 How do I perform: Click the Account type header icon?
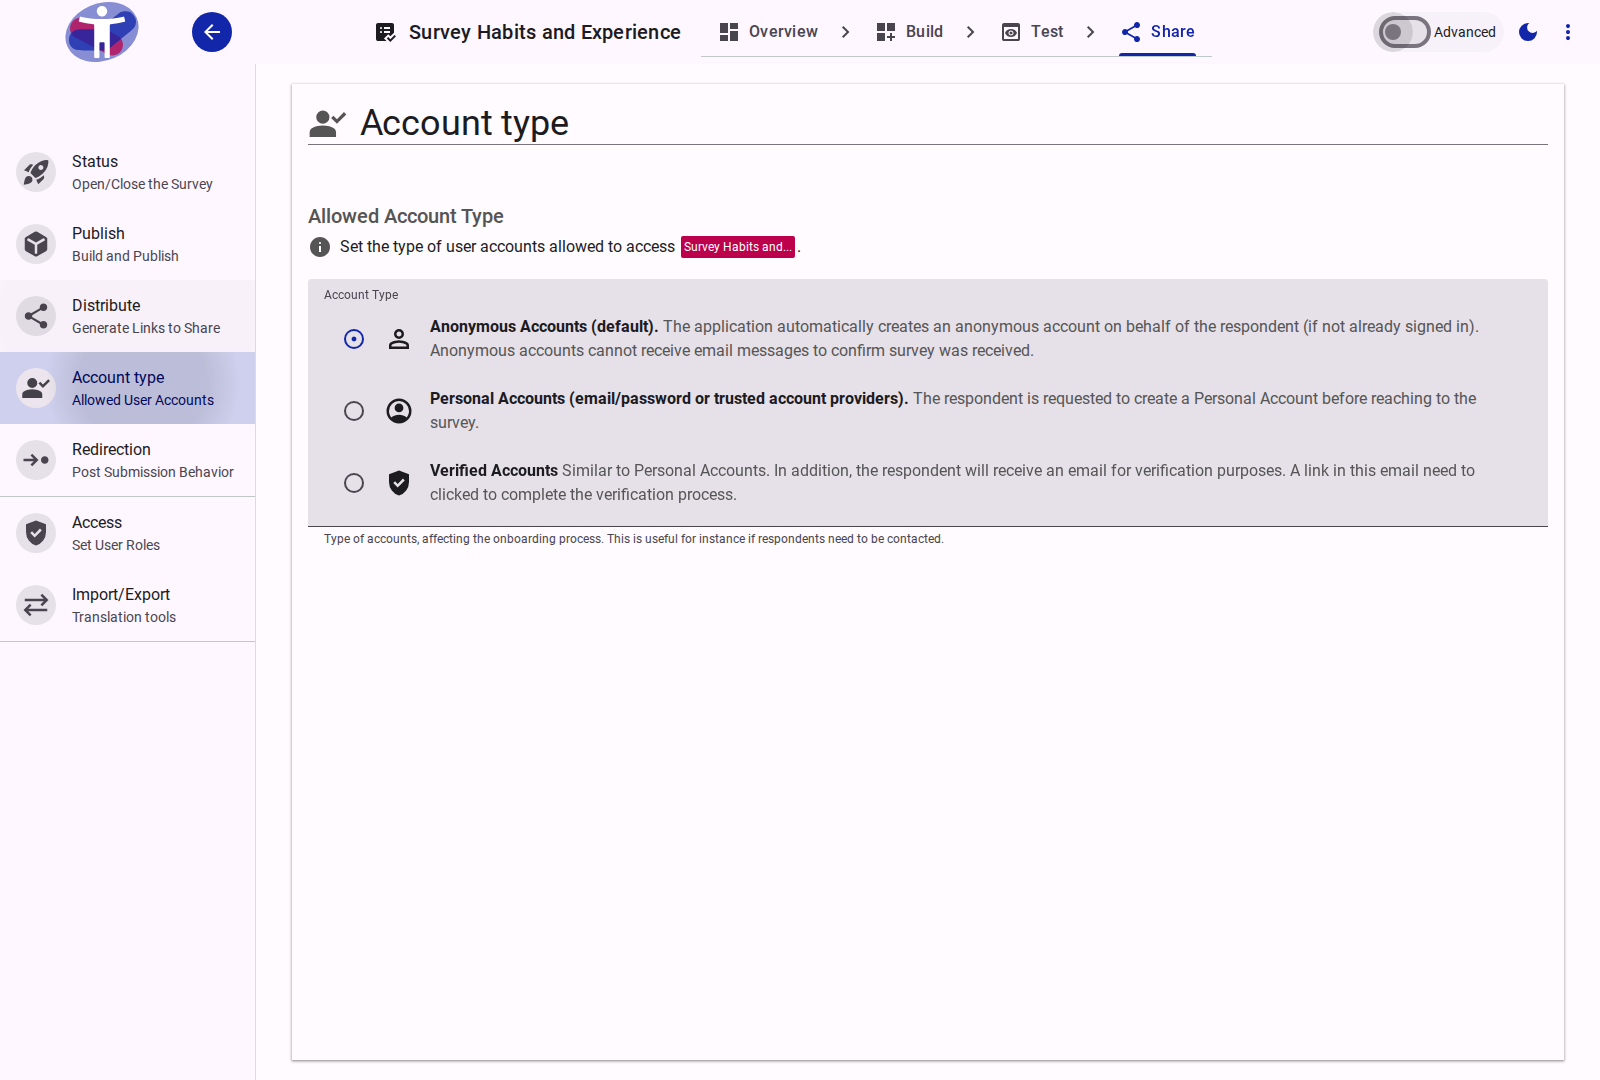tap(328, 123)
